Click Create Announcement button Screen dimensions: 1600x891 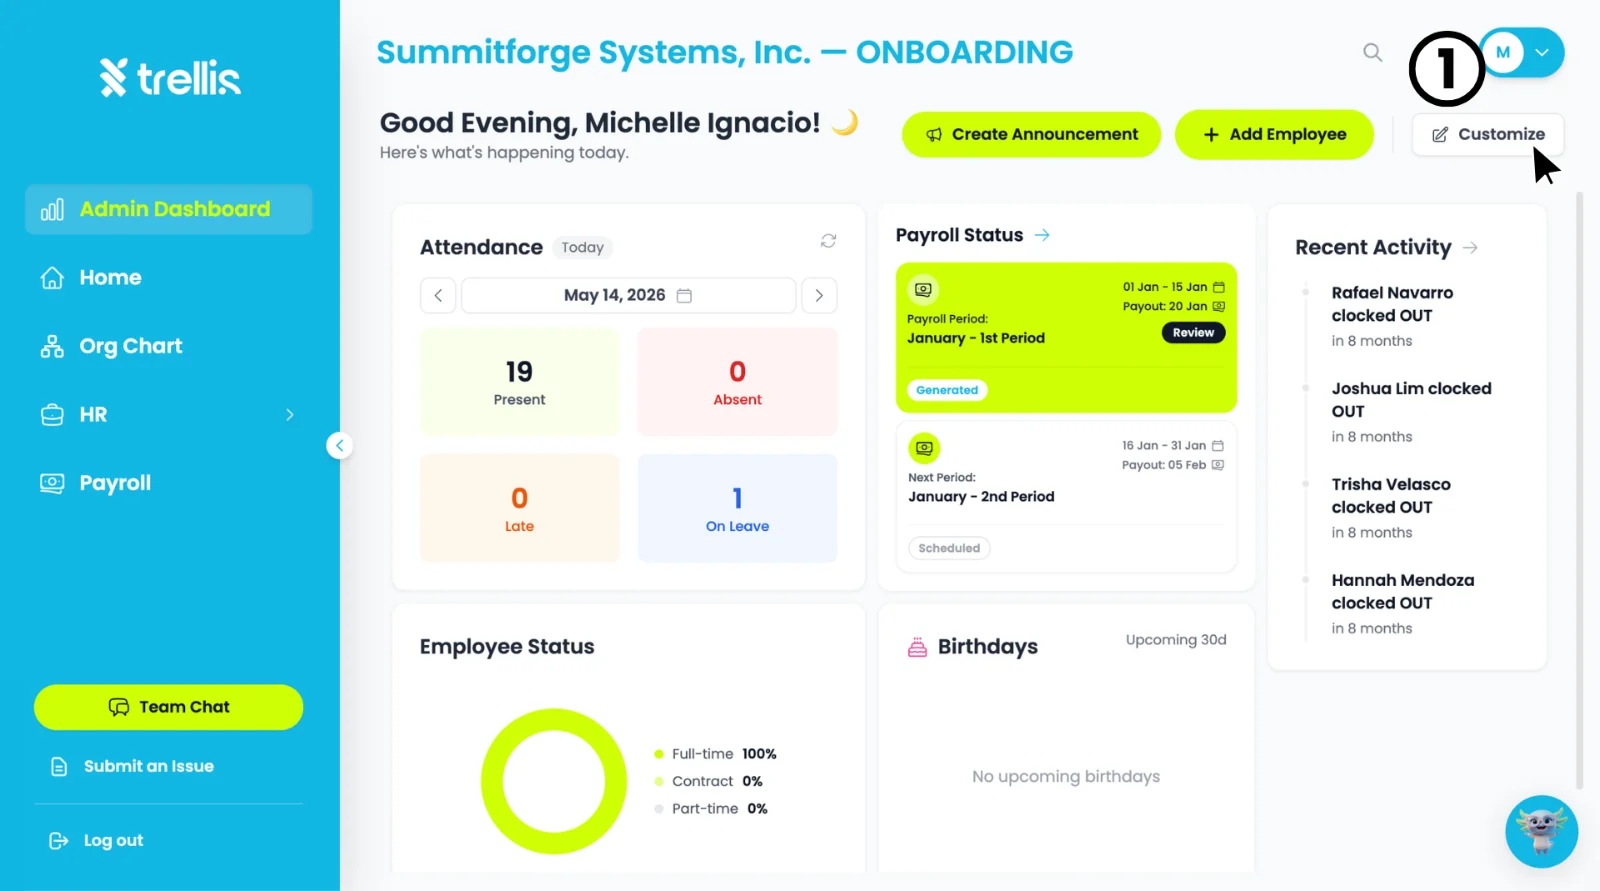coord(1031,134)
